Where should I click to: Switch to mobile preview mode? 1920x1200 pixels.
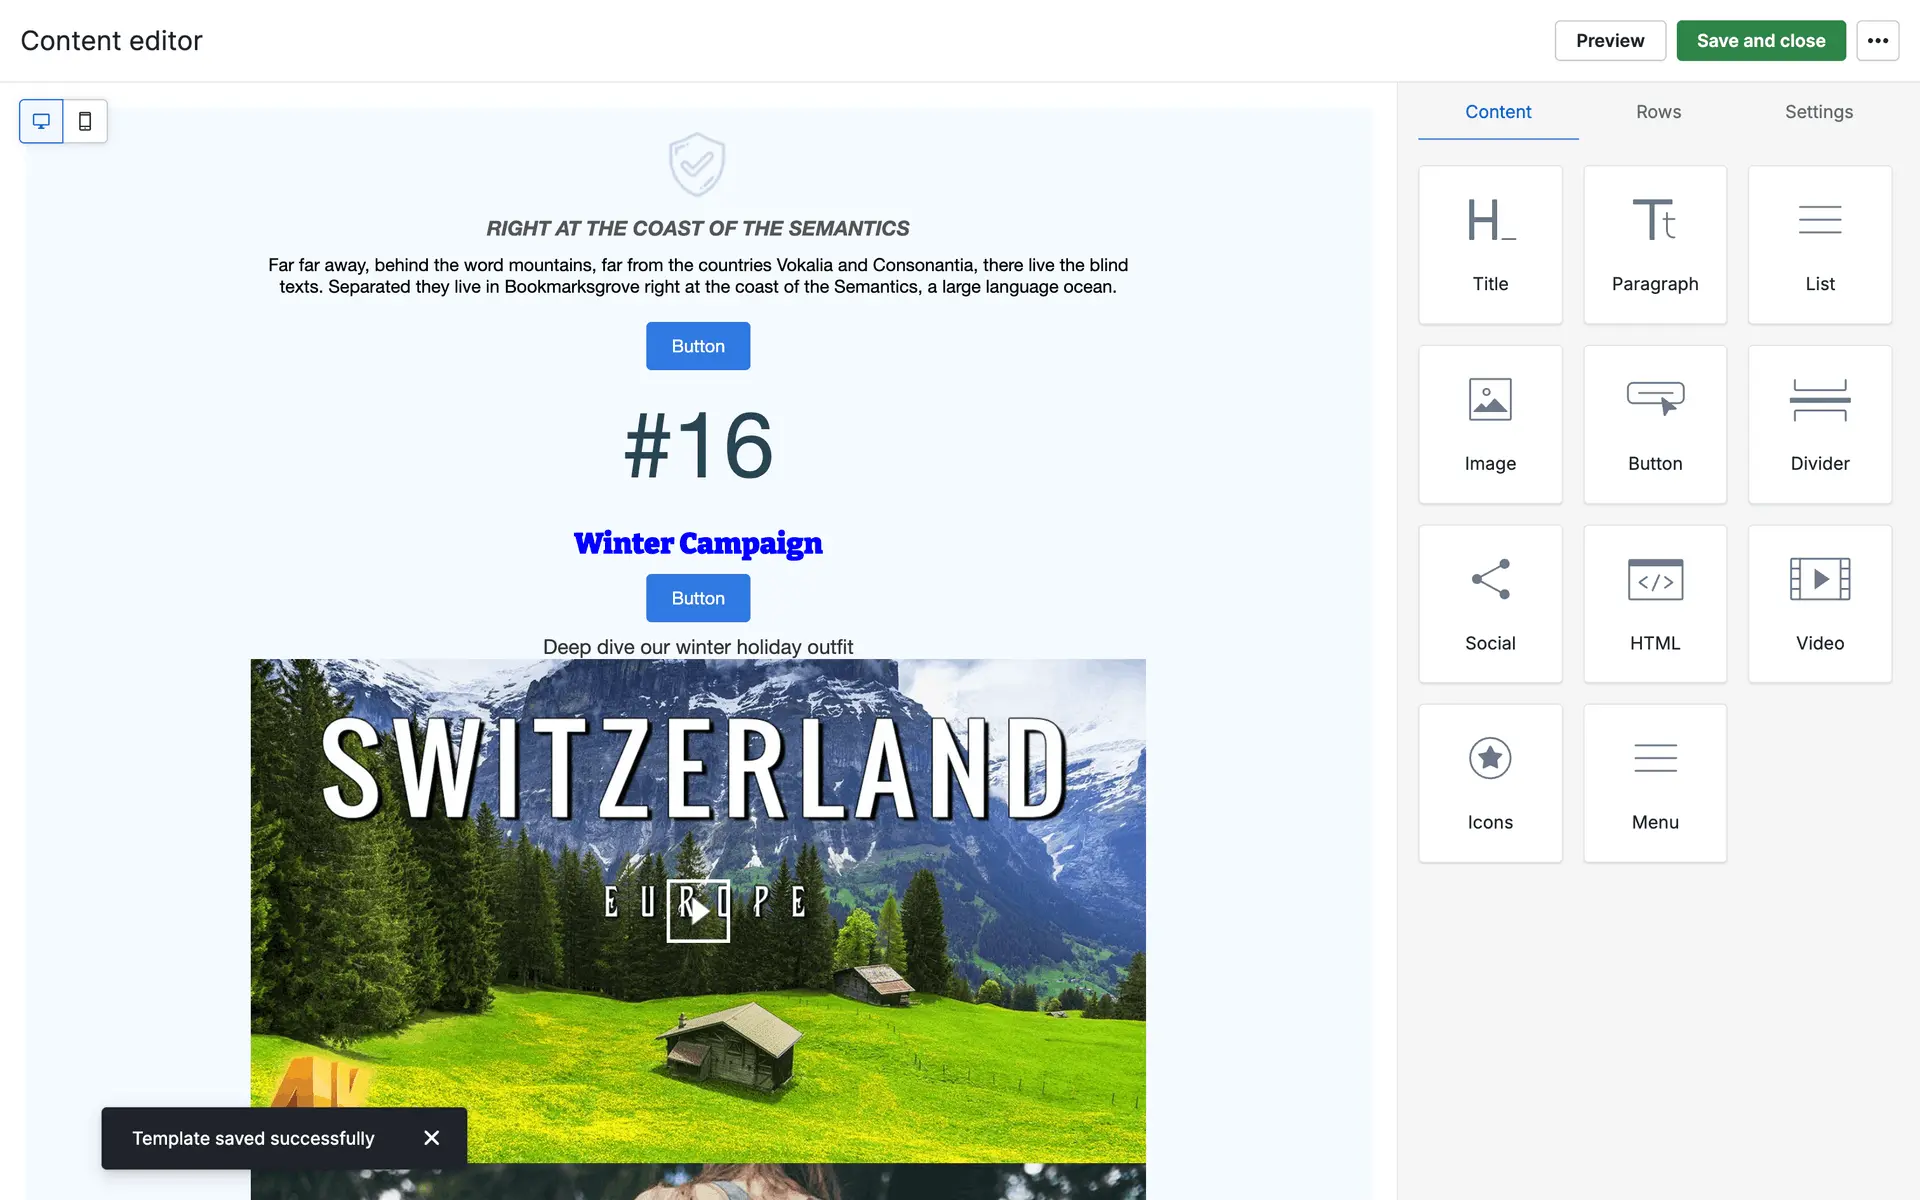85,121
